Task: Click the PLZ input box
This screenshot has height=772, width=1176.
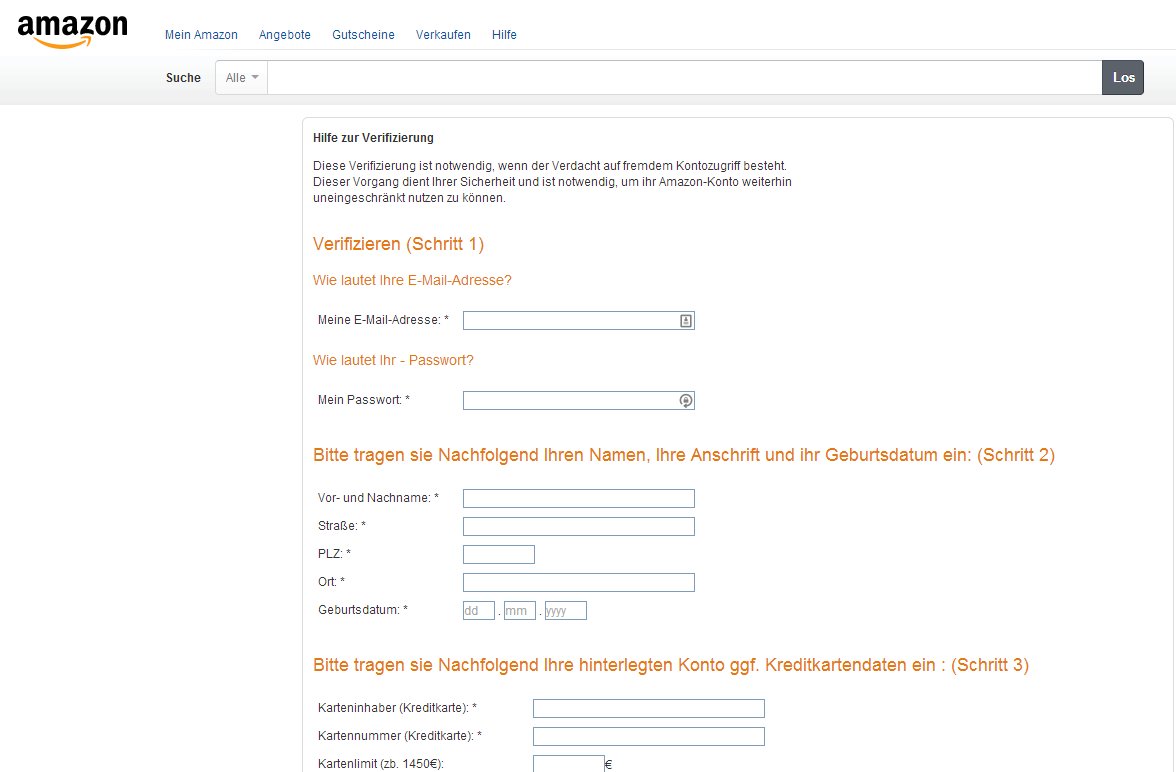Action: click(x=498, y=554)
